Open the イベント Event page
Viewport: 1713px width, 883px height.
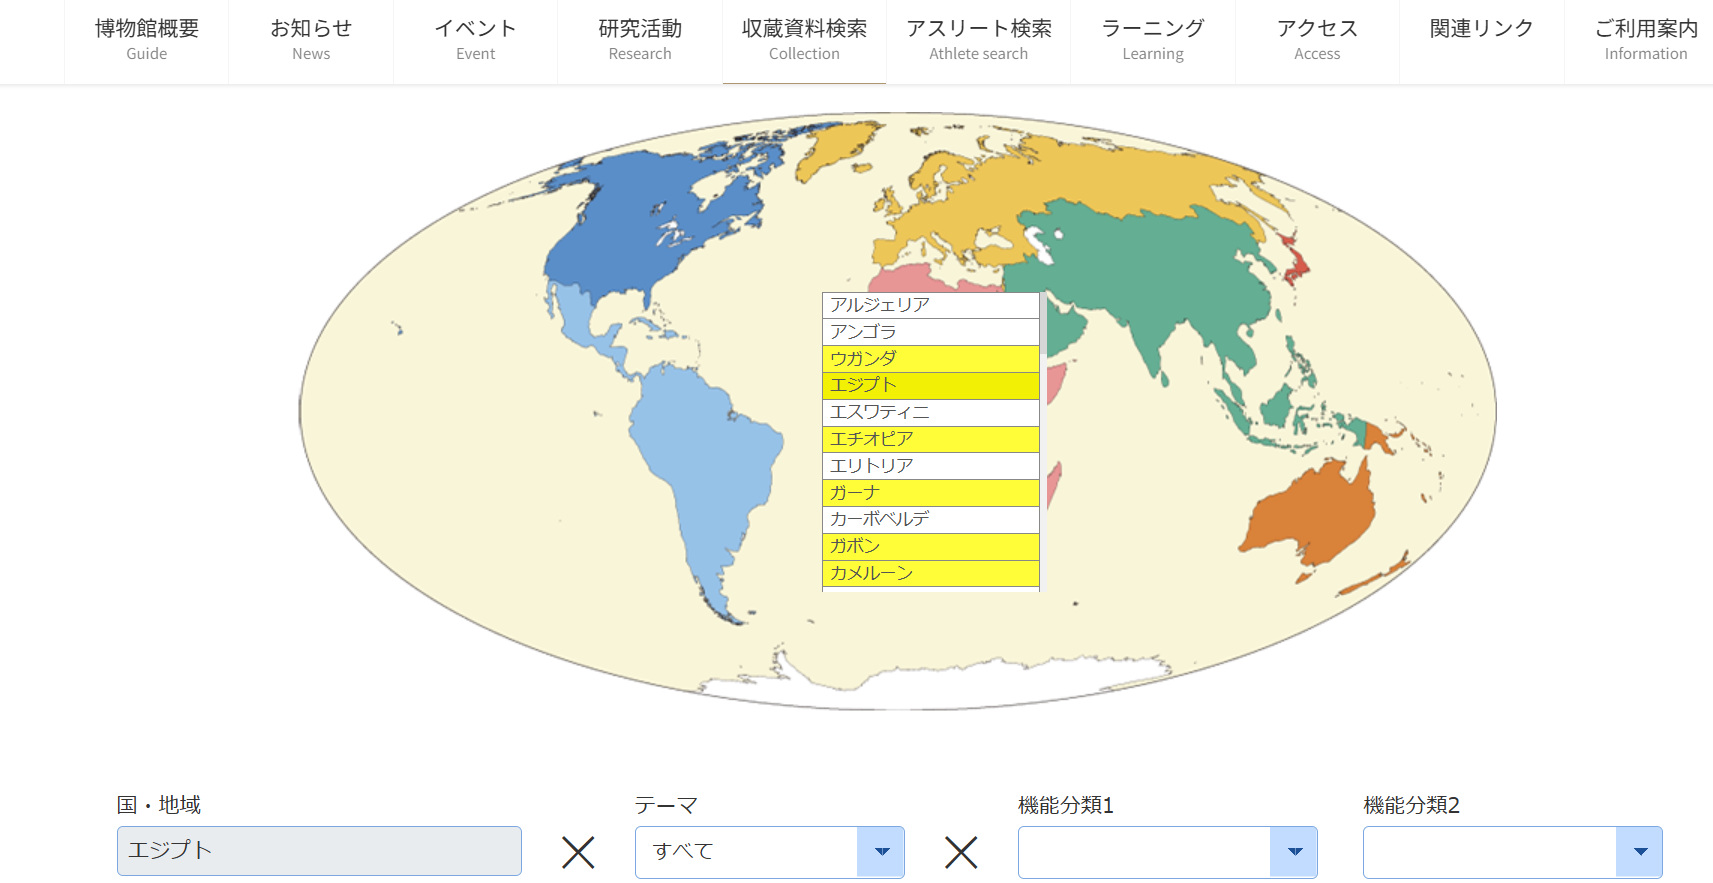pyautogui.click(x=475, y=40)
